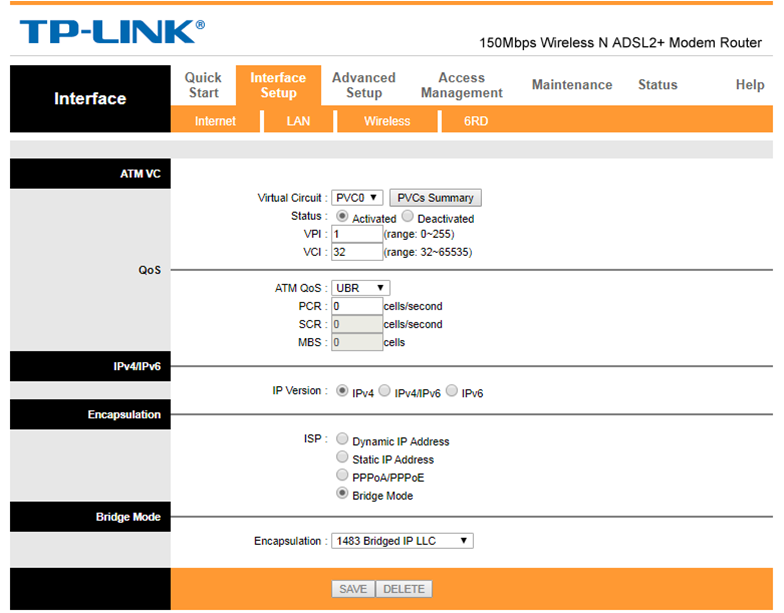
Task: Choose the PPPoA/PPPoE ISP option
Action: pyautogui.click(x=343, y=476)
